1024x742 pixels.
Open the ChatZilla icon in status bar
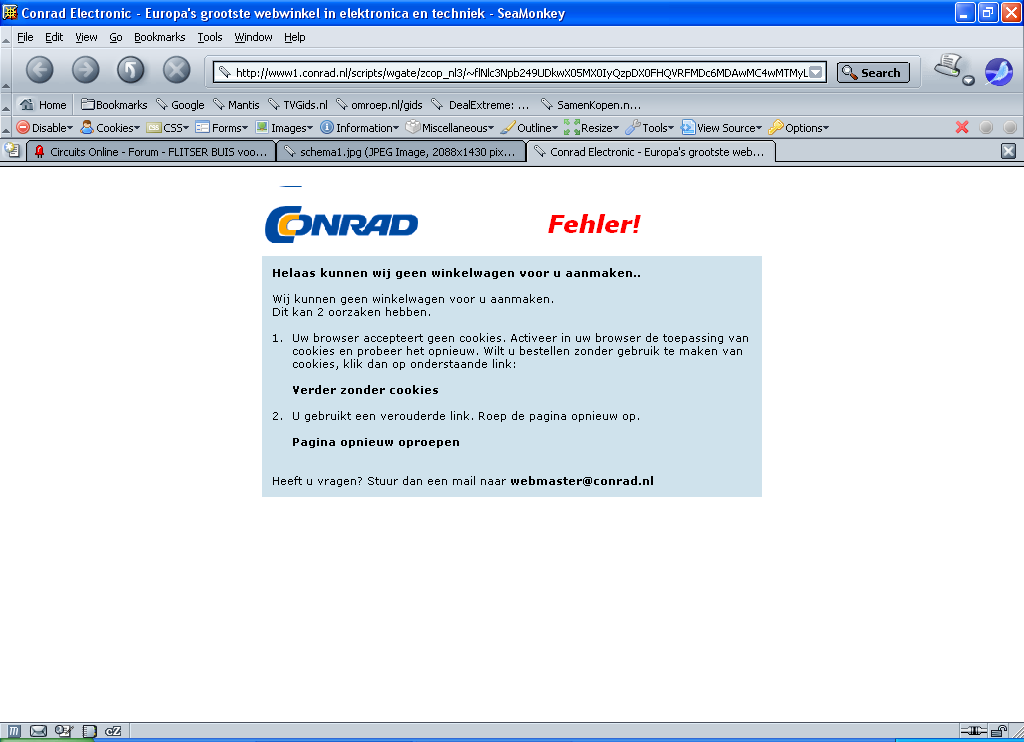coord(113,731)
